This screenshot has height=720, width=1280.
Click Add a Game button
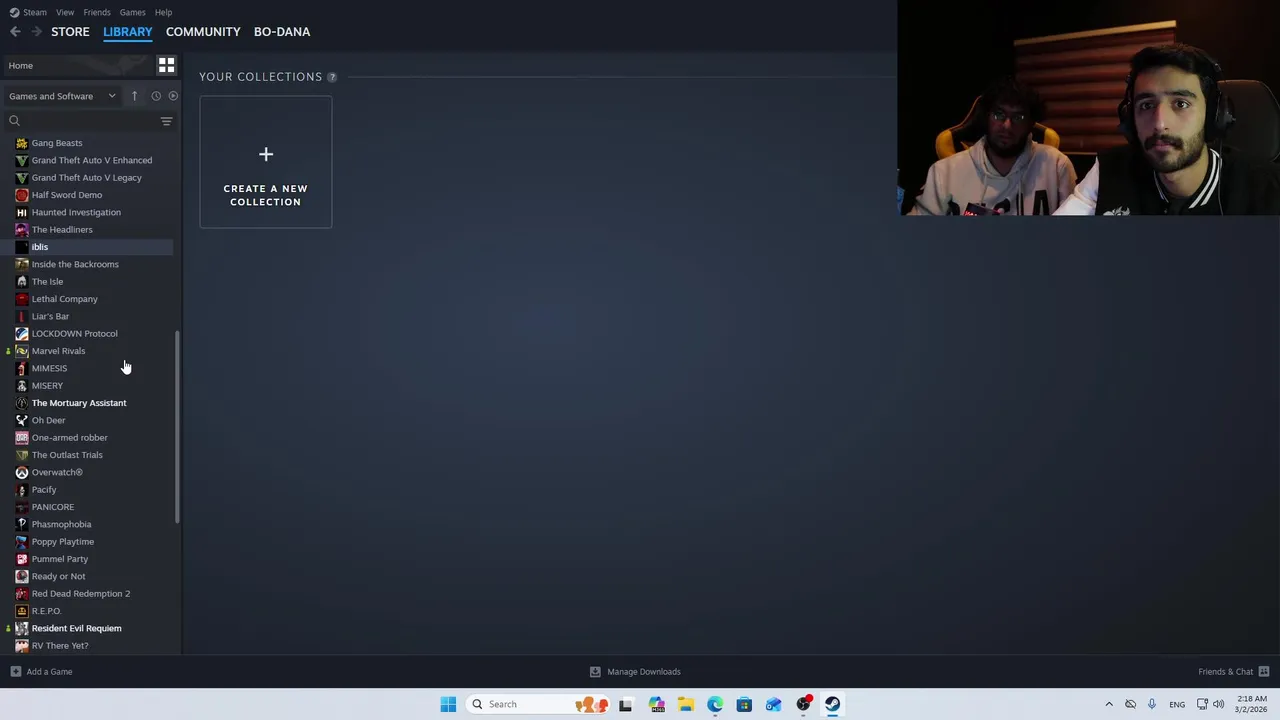tap(41, 672)
